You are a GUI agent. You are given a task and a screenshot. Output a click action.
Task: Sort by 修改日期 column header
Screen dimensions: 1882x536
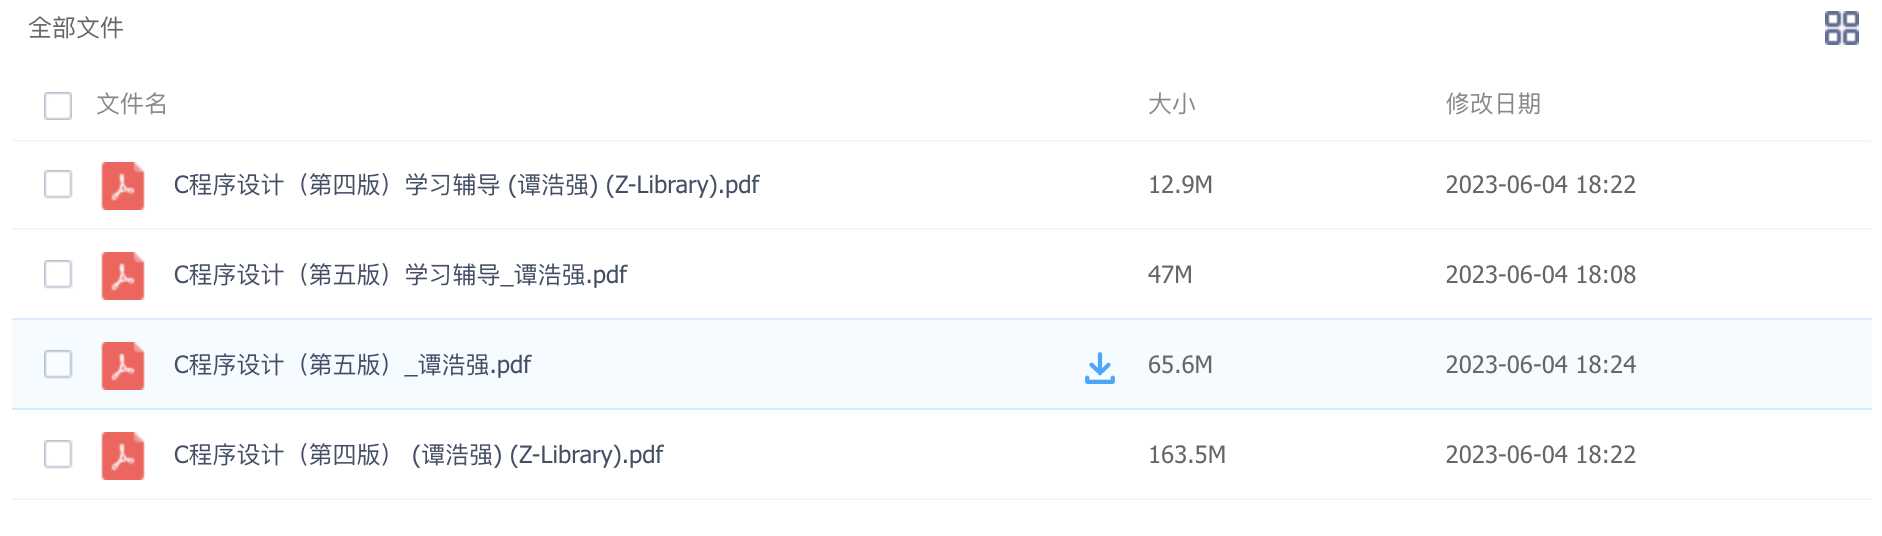click(1493, 104)
